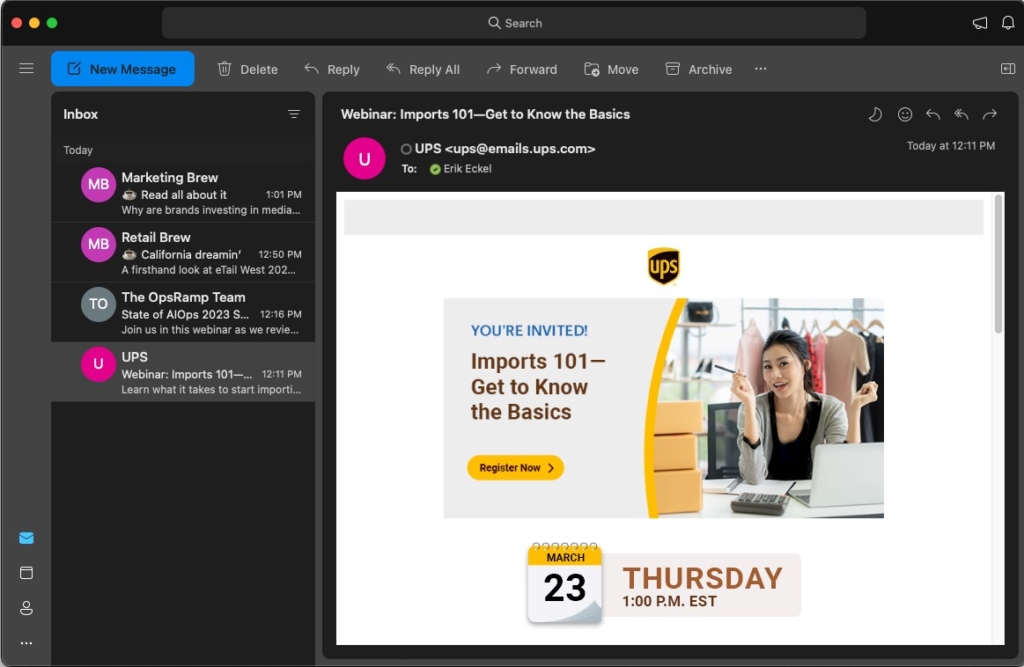Open the Contacts view in the sidebar
1024x667 pixels.
click(26, 607)
